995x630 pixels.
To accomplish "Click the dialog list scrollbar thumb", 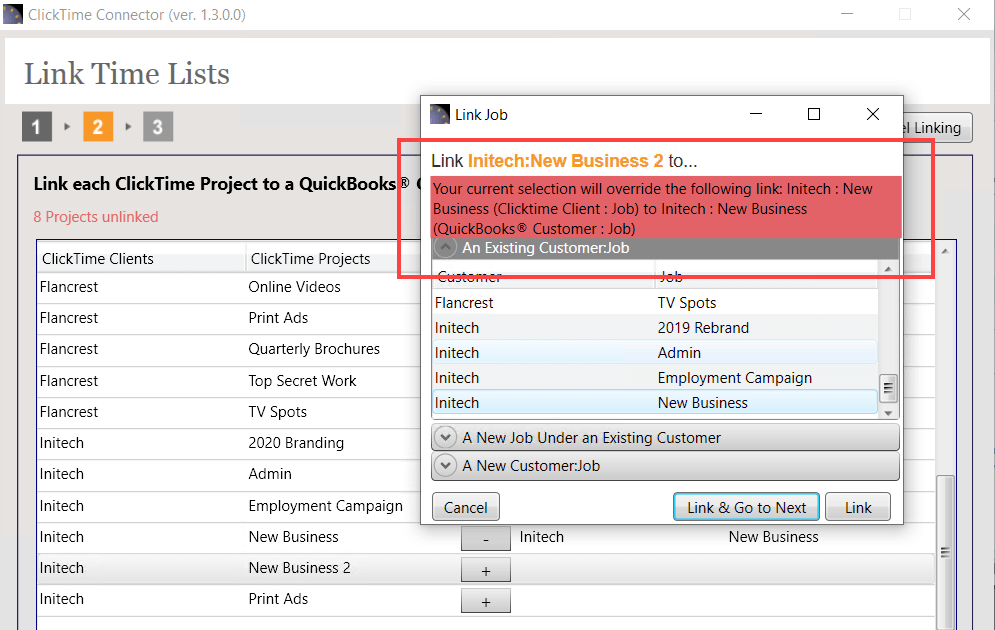I will tap(888, 388).
